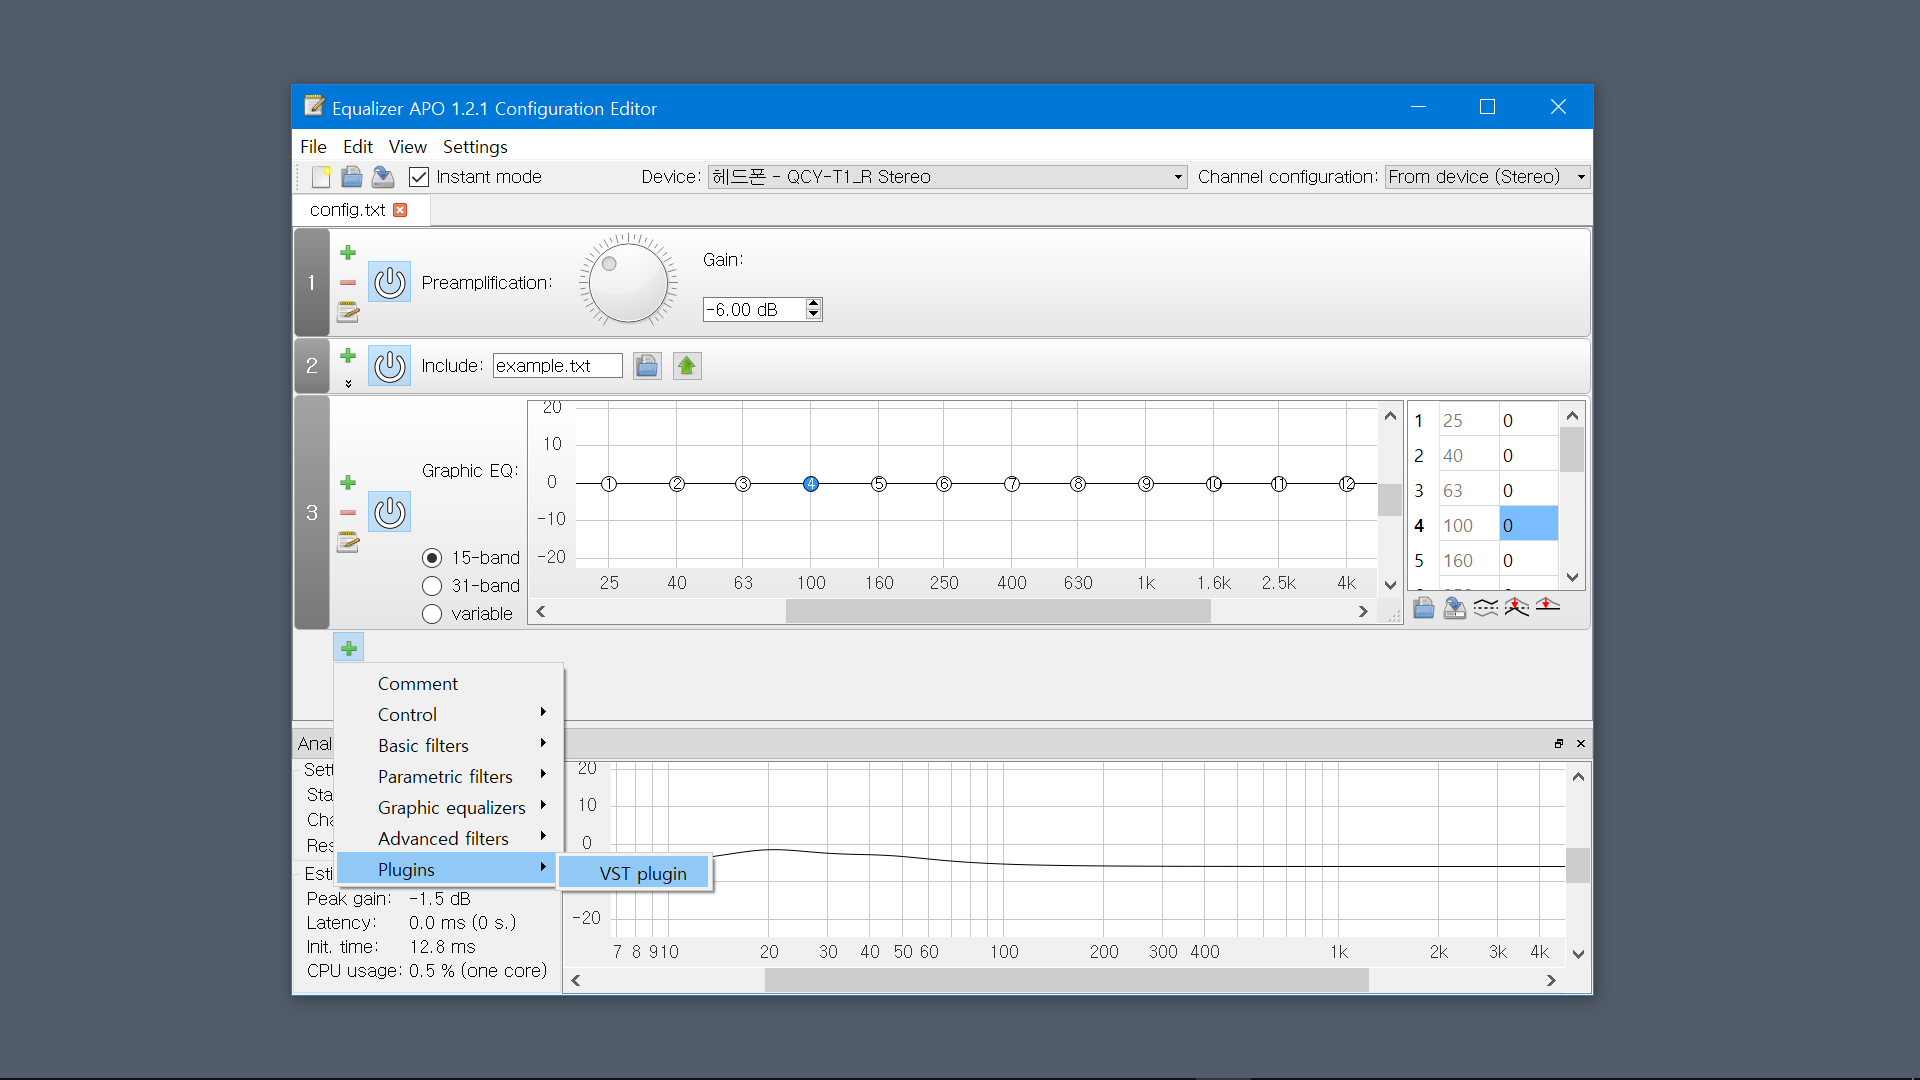Select EQ band node 7 at 400 Hz
The width and height of the screenshot is (1920, 1080).
[x=1012, y=484]
